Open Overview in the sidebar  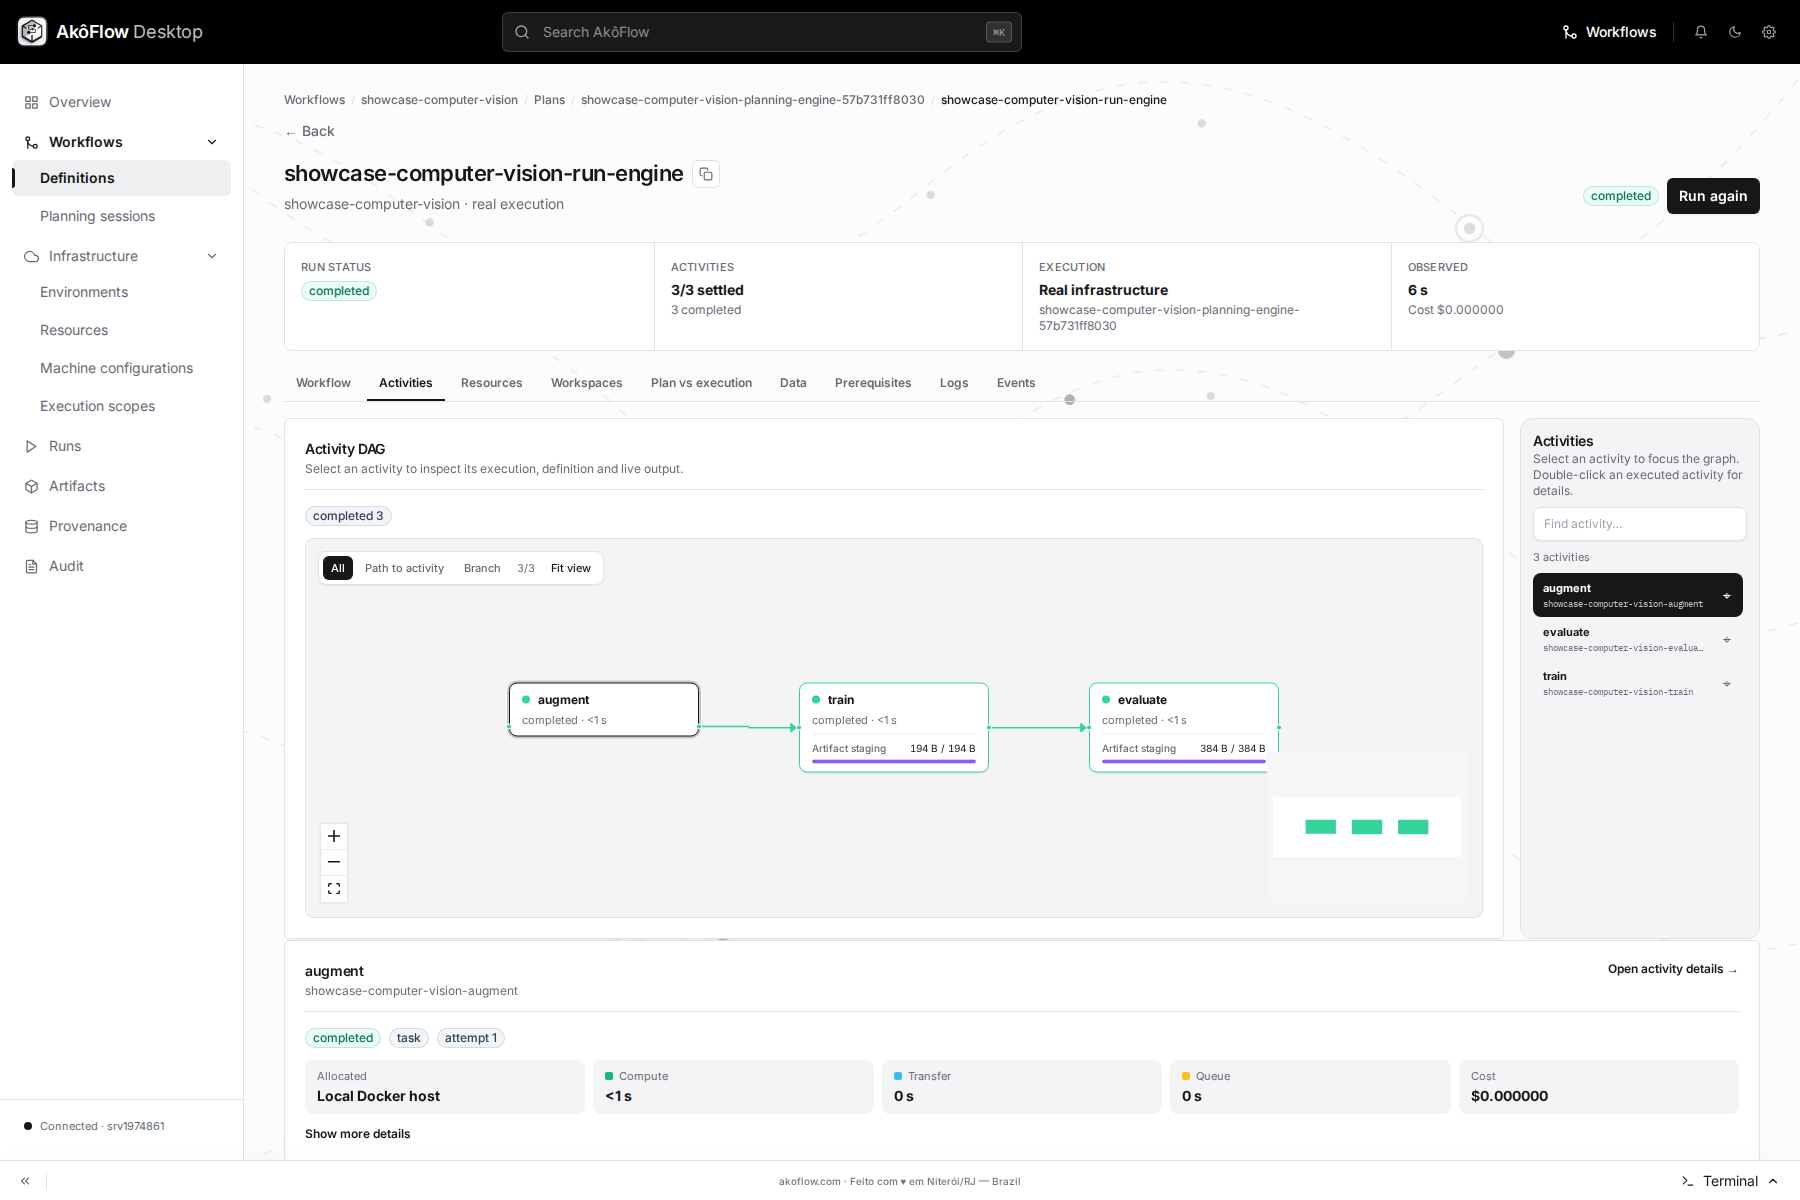tap(121, 102)
